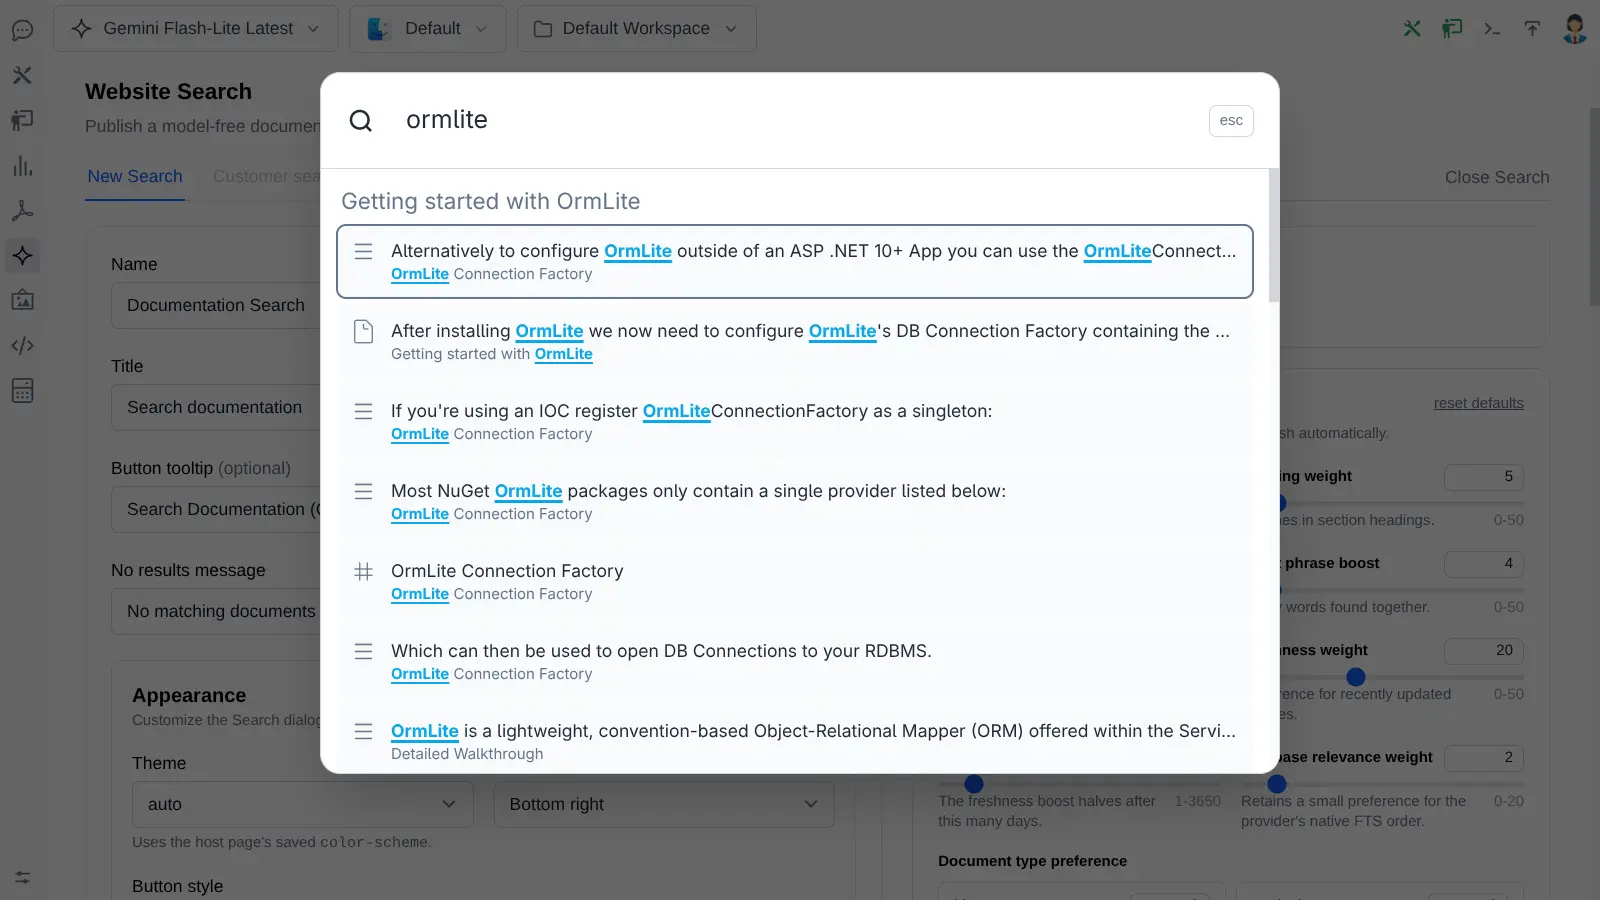Click the search results scrollbar
Viewport: 1600px width, 900px height.
tap(1273, 236)
